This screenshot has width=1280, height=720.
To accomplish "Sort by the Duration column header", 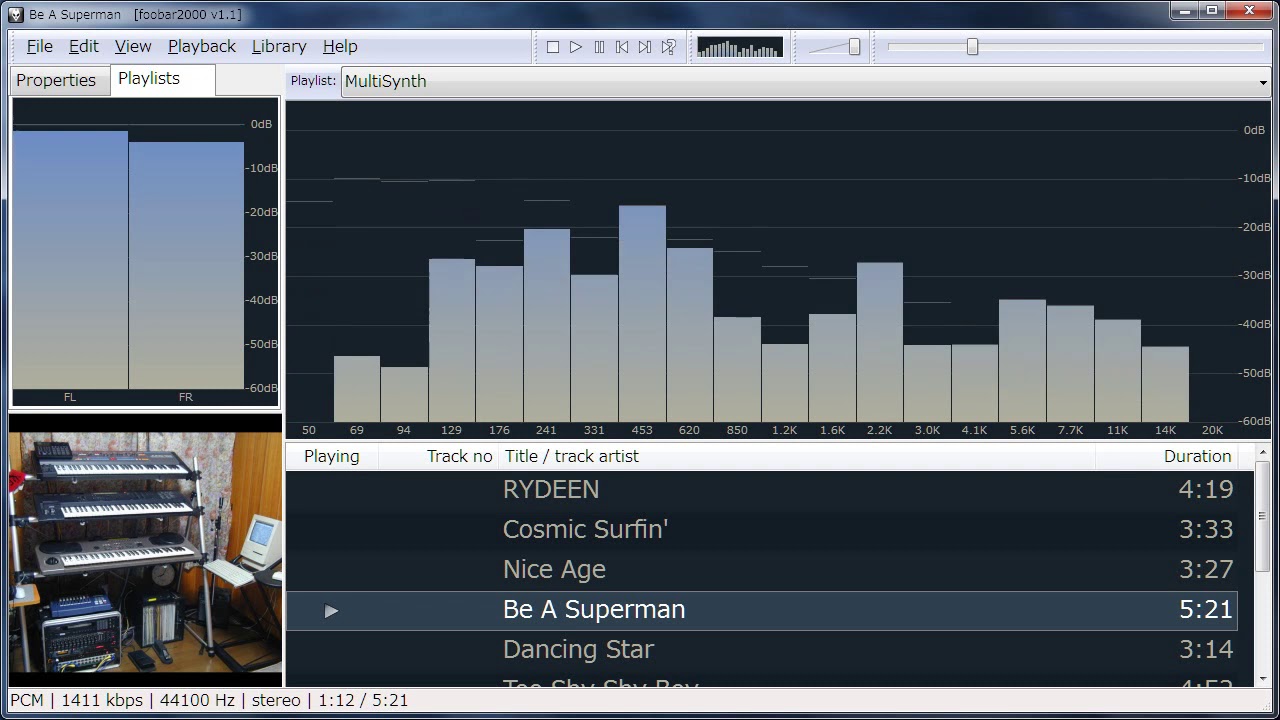I will coord(1166,456).
